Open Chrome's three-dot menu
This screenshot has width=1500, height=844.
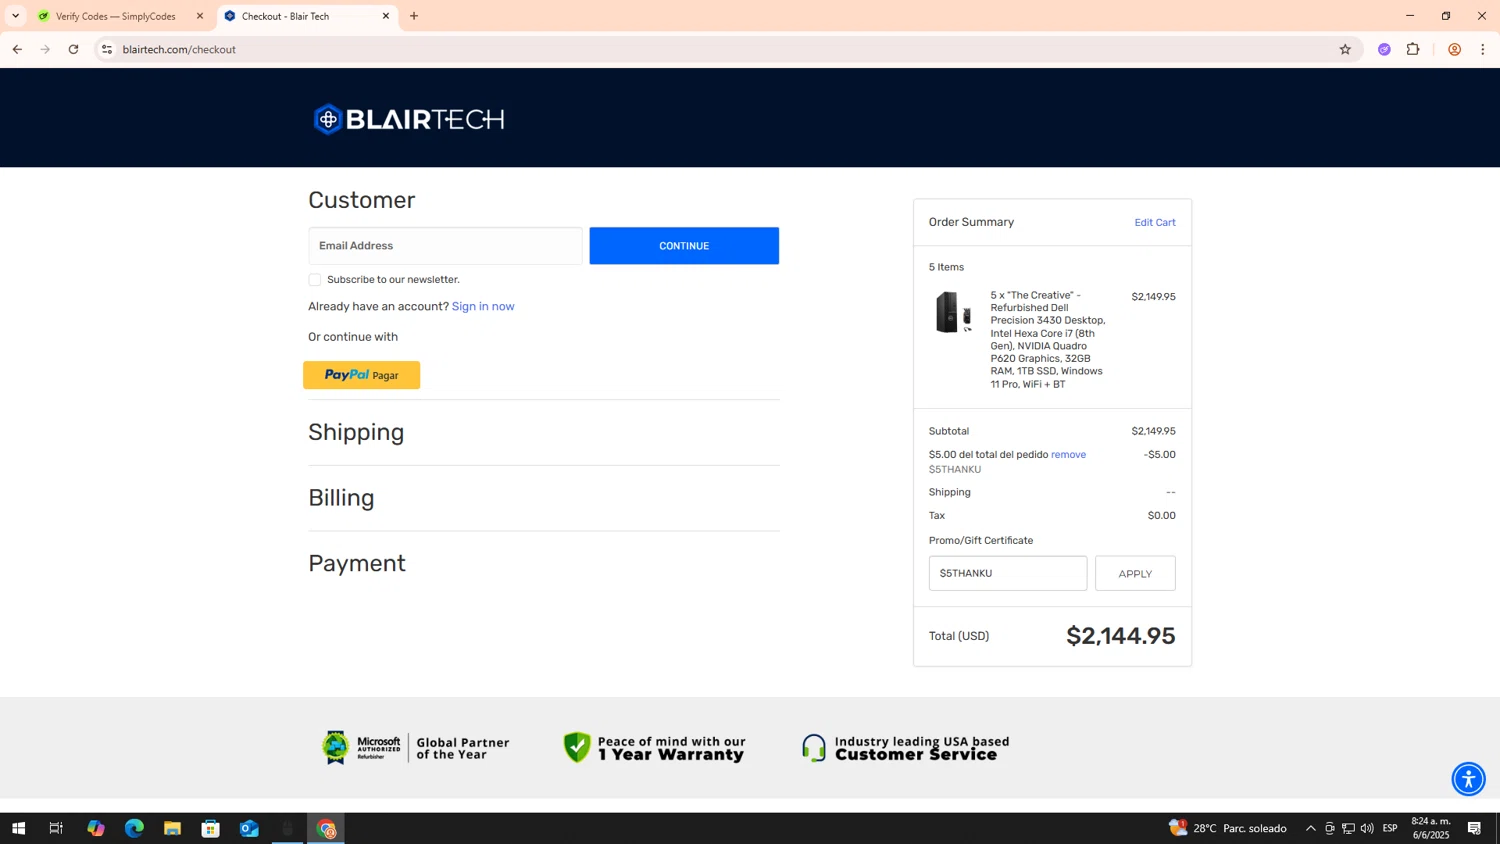pyautogui.click(x=1483, y=49)
